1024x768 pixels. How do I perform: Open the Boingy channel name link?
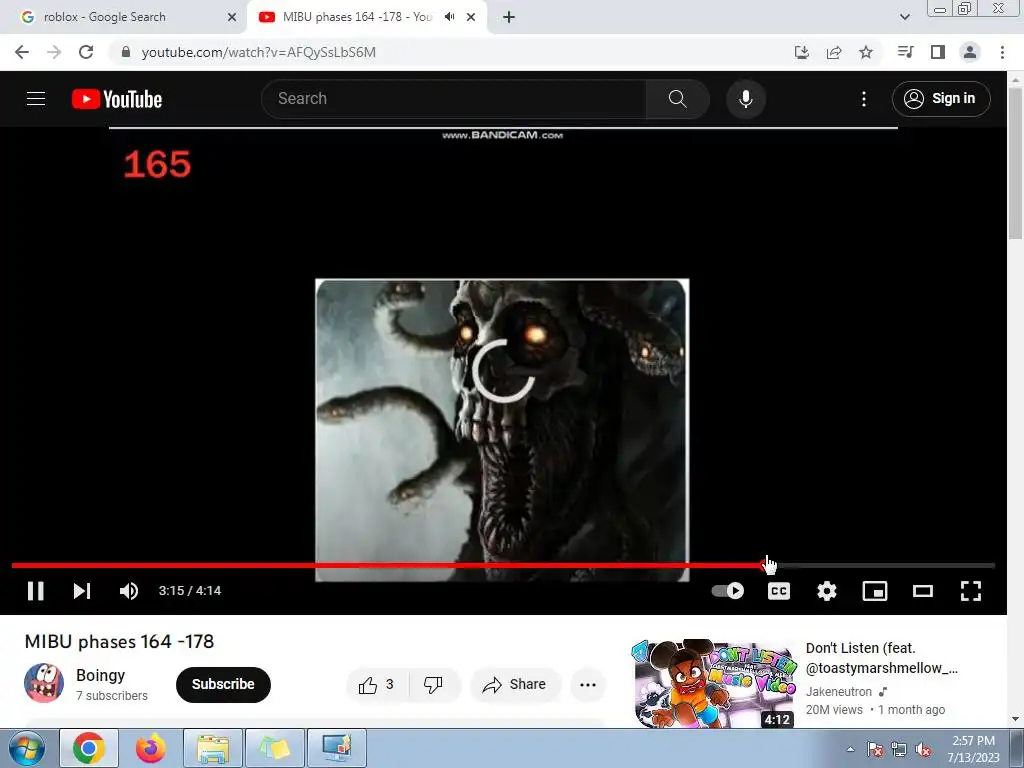(x=100, y=675)
